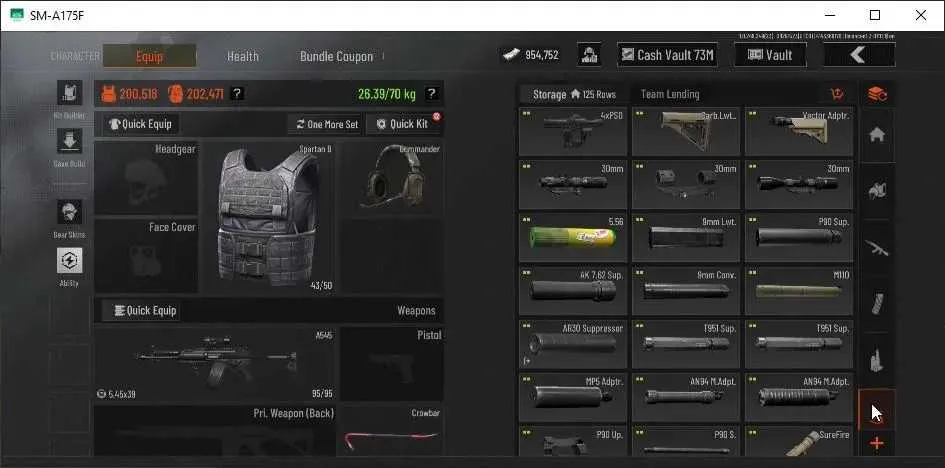Open help icon next to carry weight

[x=431, y=93]
